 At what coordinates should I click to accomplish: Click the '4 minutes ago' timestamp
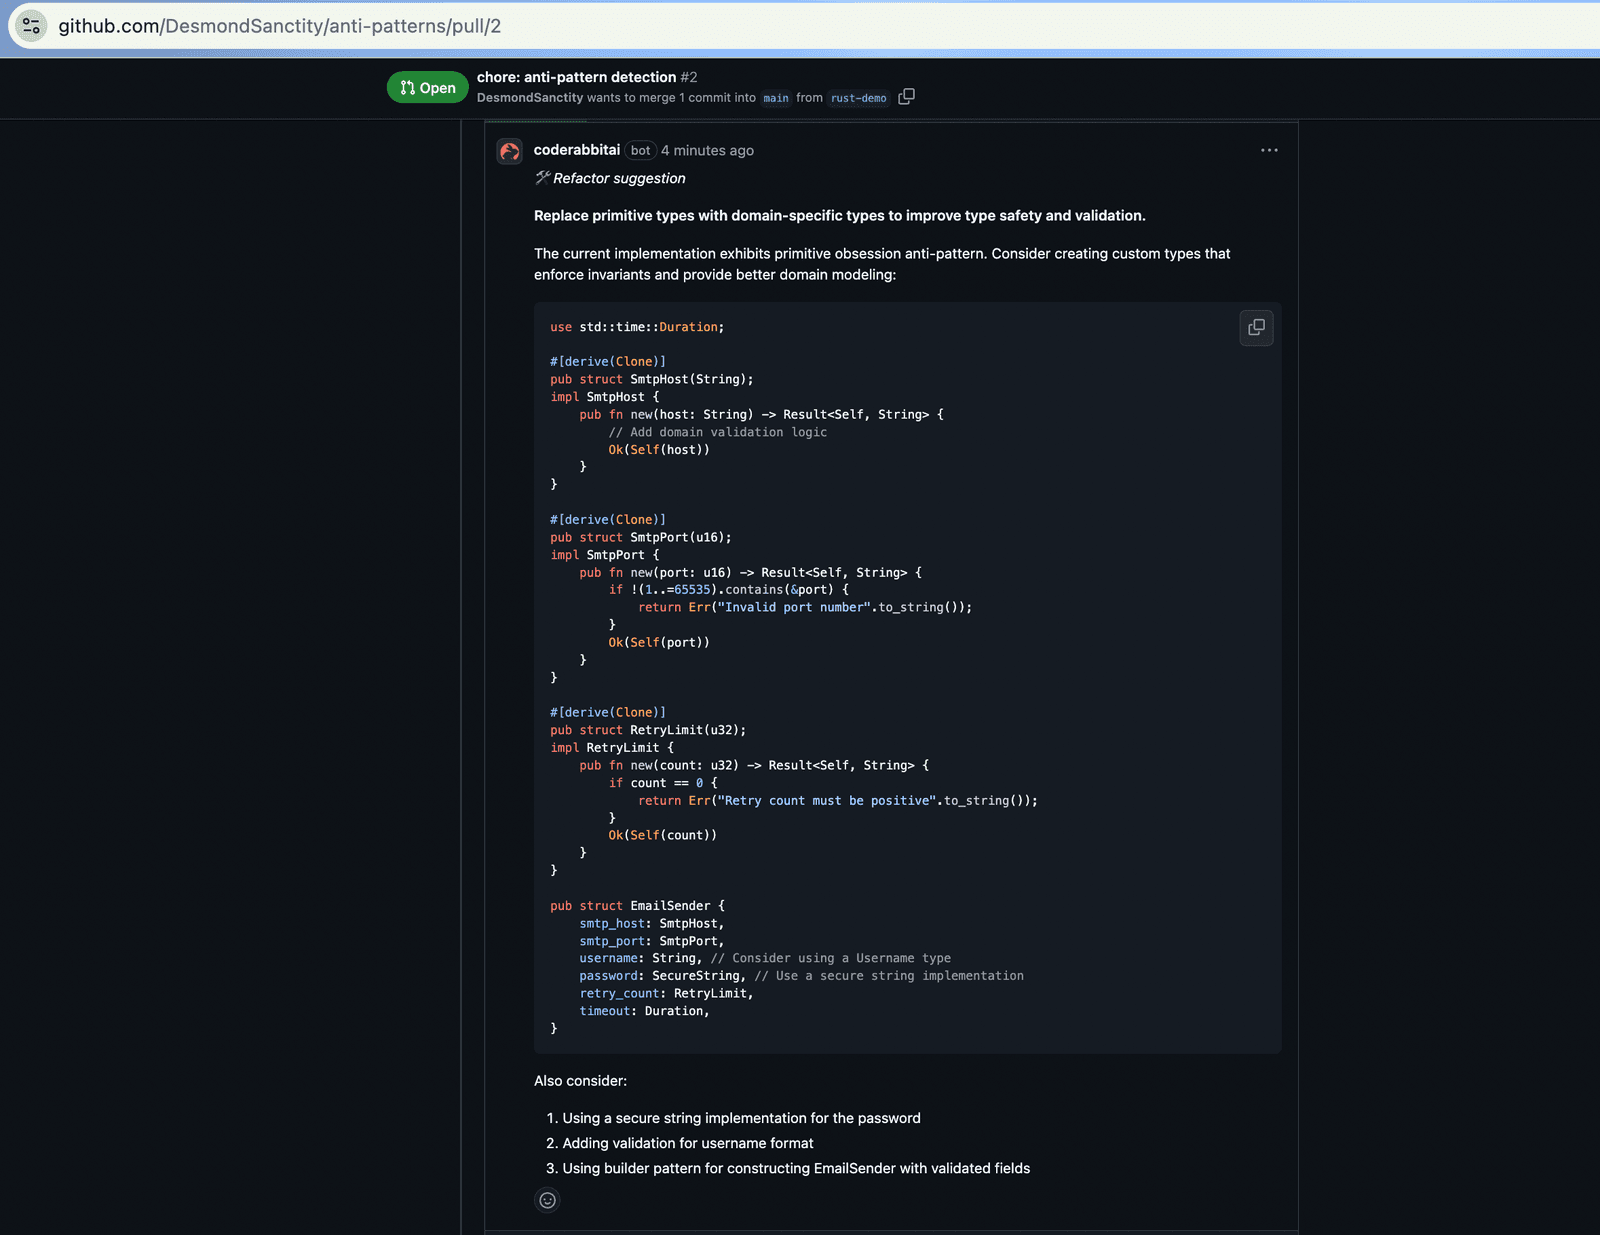[x=707, y=151]
